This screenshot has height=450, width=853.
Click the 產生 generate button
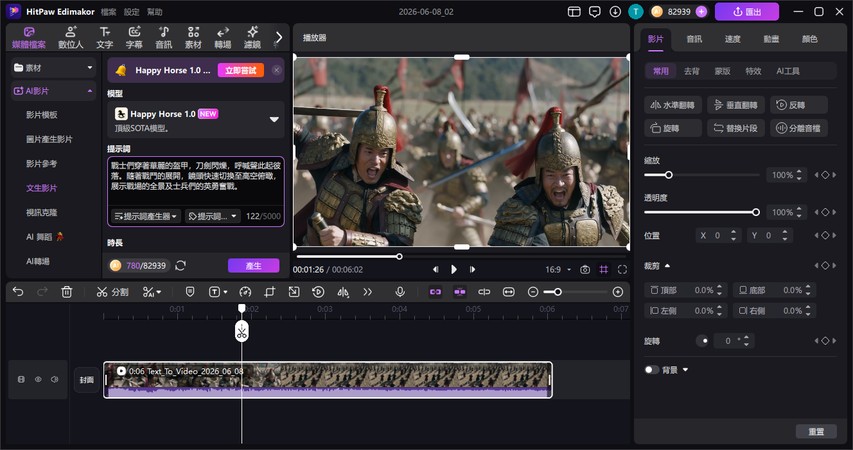pos(254,266)
